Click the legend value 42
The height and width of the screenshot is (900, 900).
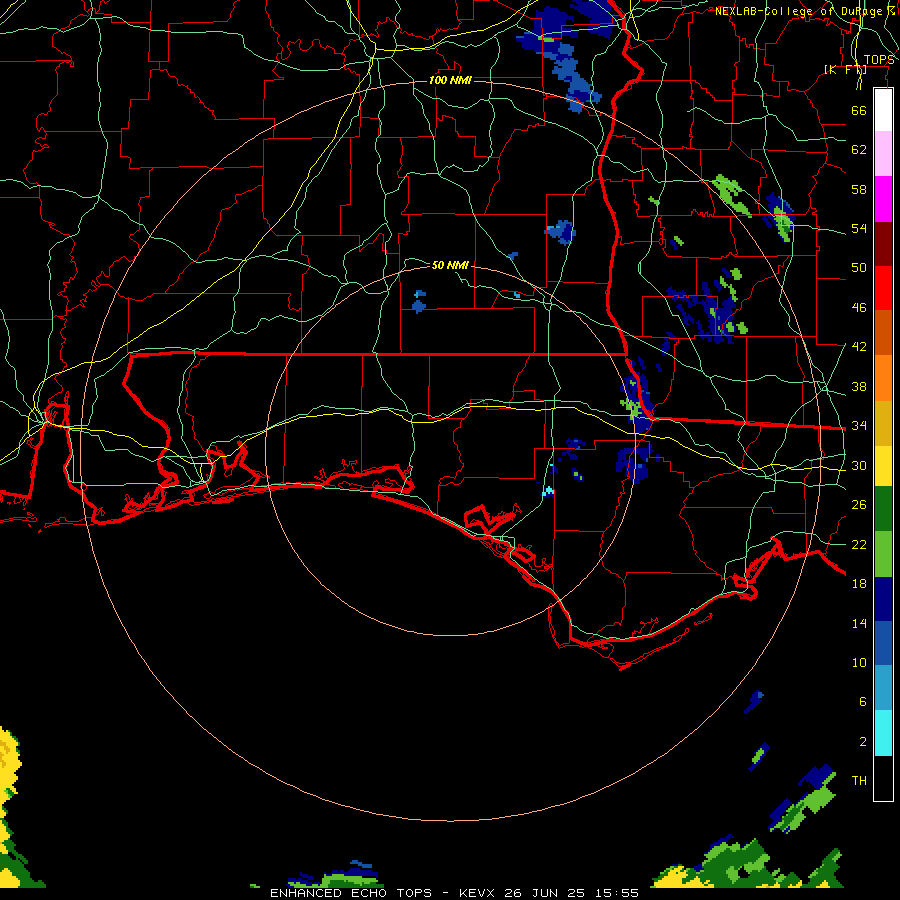point(859,347)
